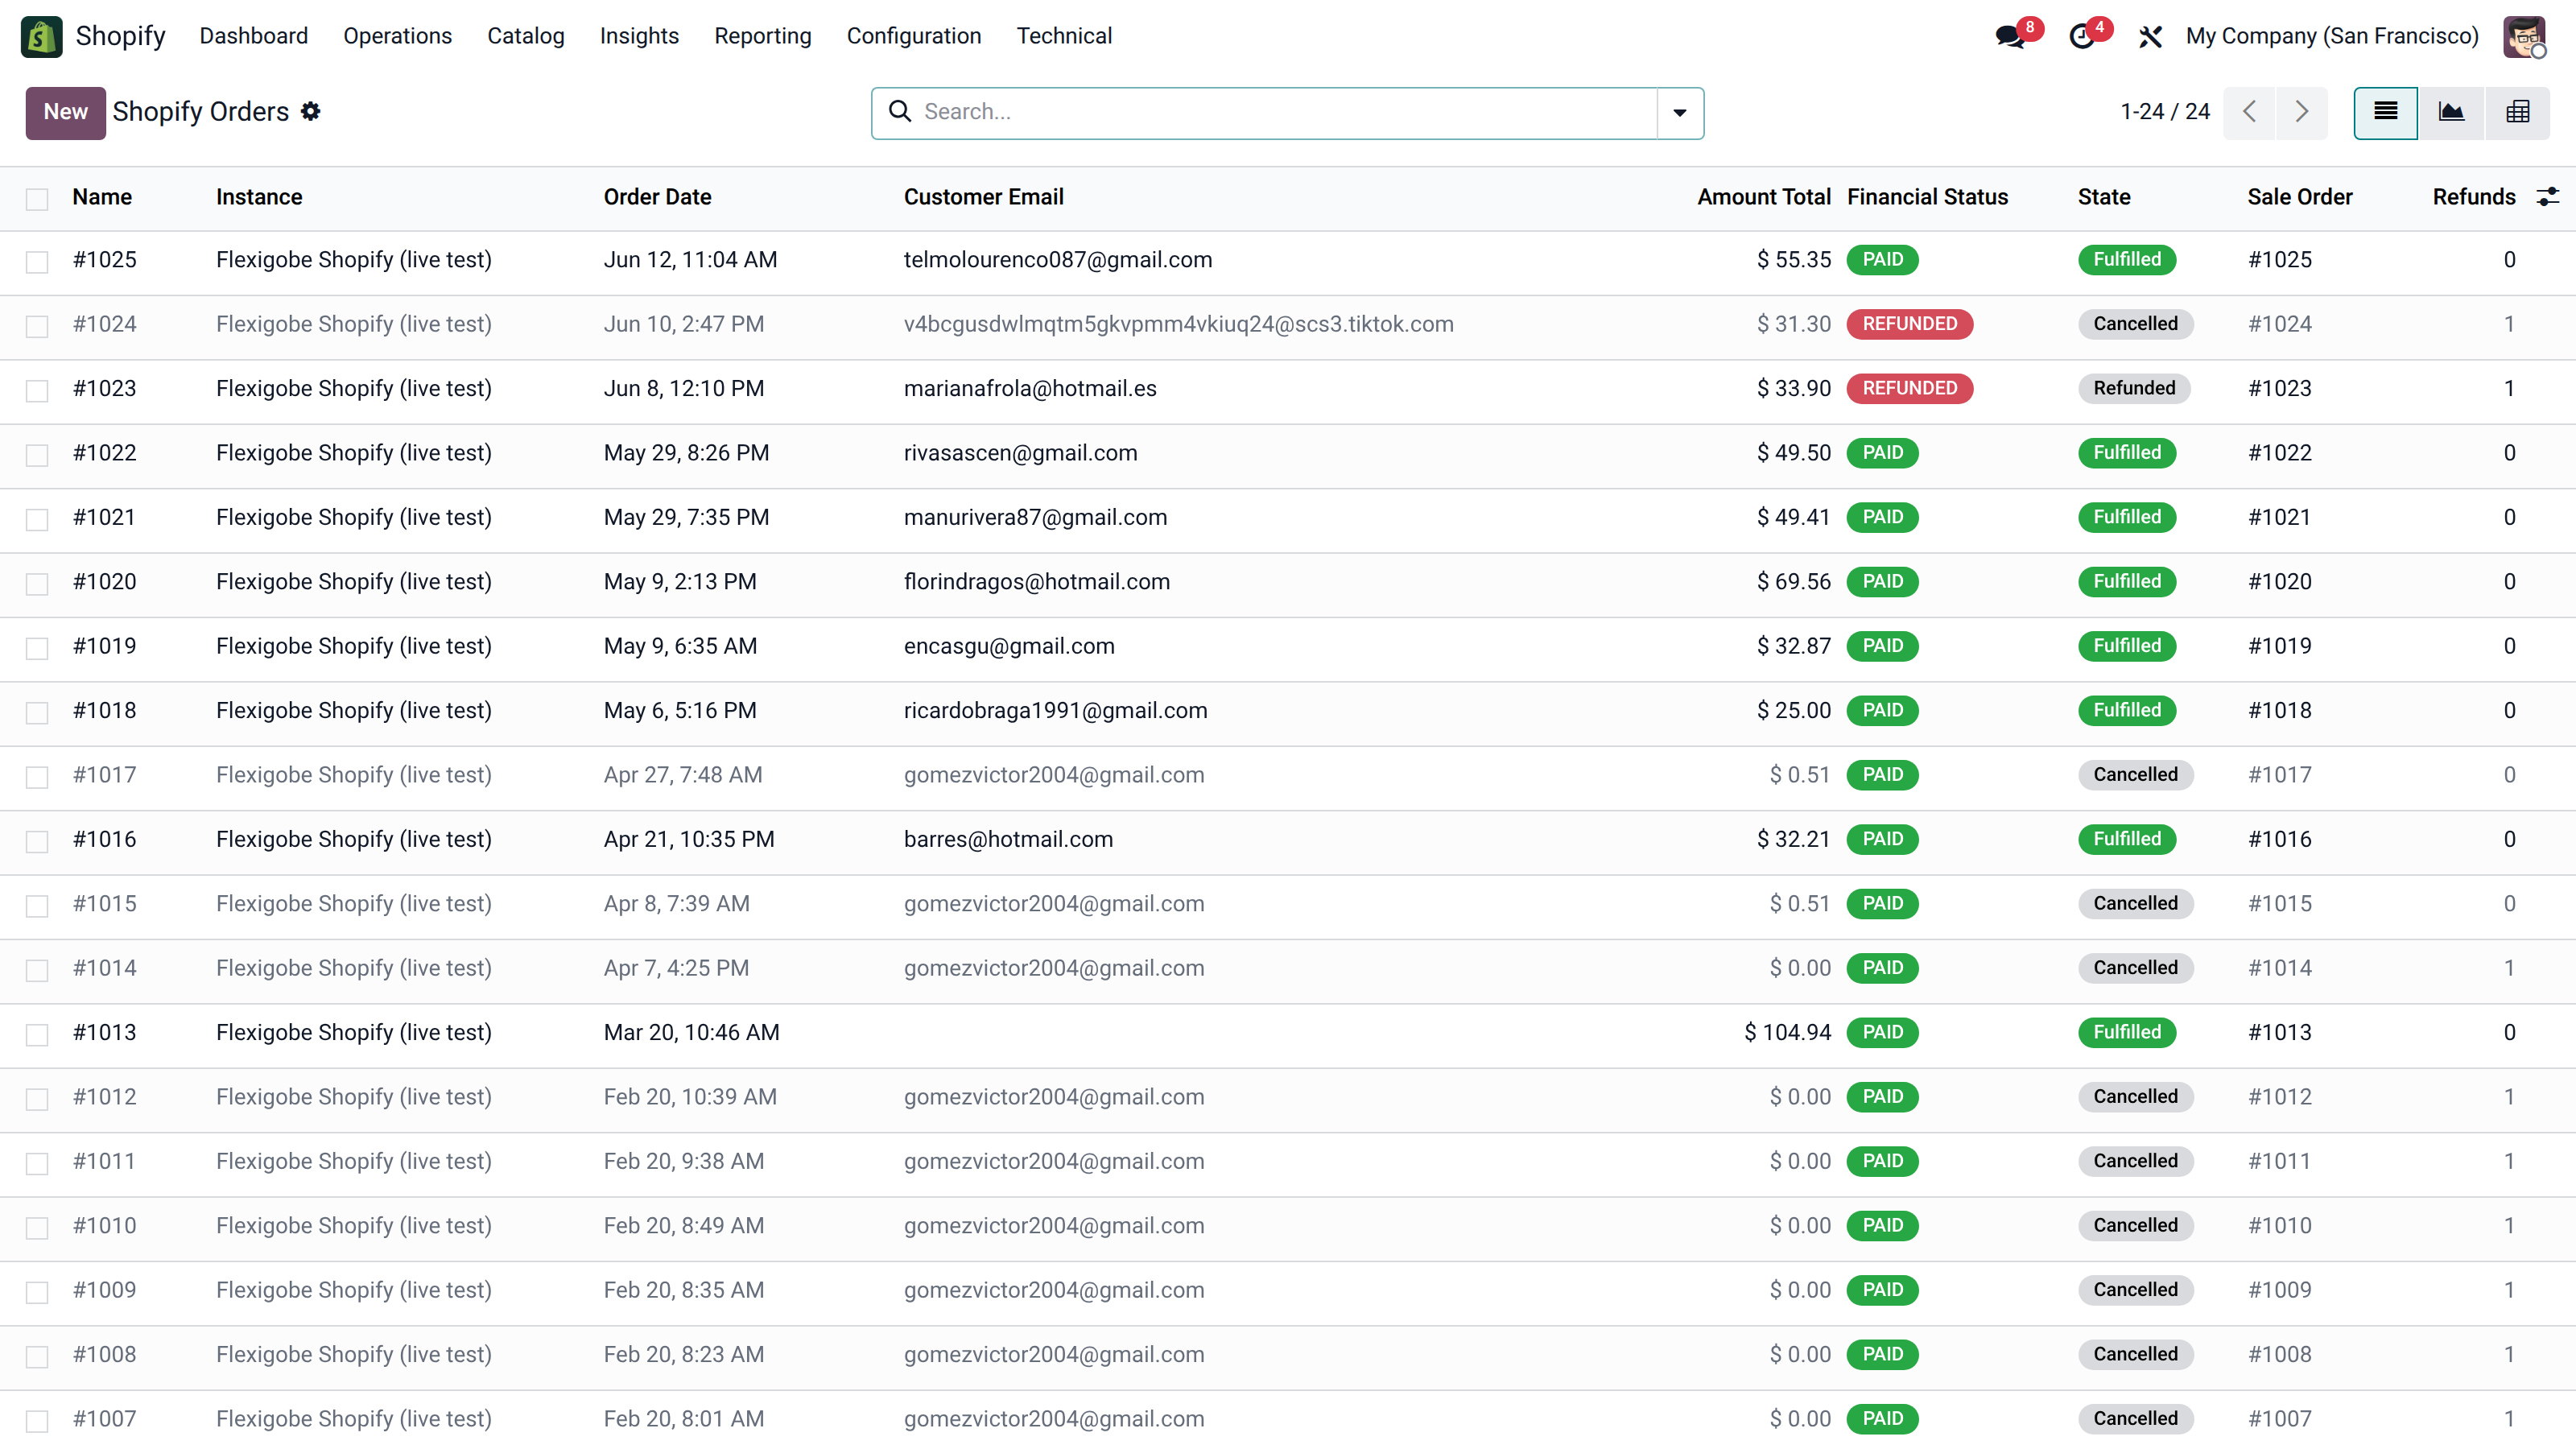Viewport: 2576px width, 1449px height.
Task: Sort by the Instance column header
Action: click(x=259, y=197)
